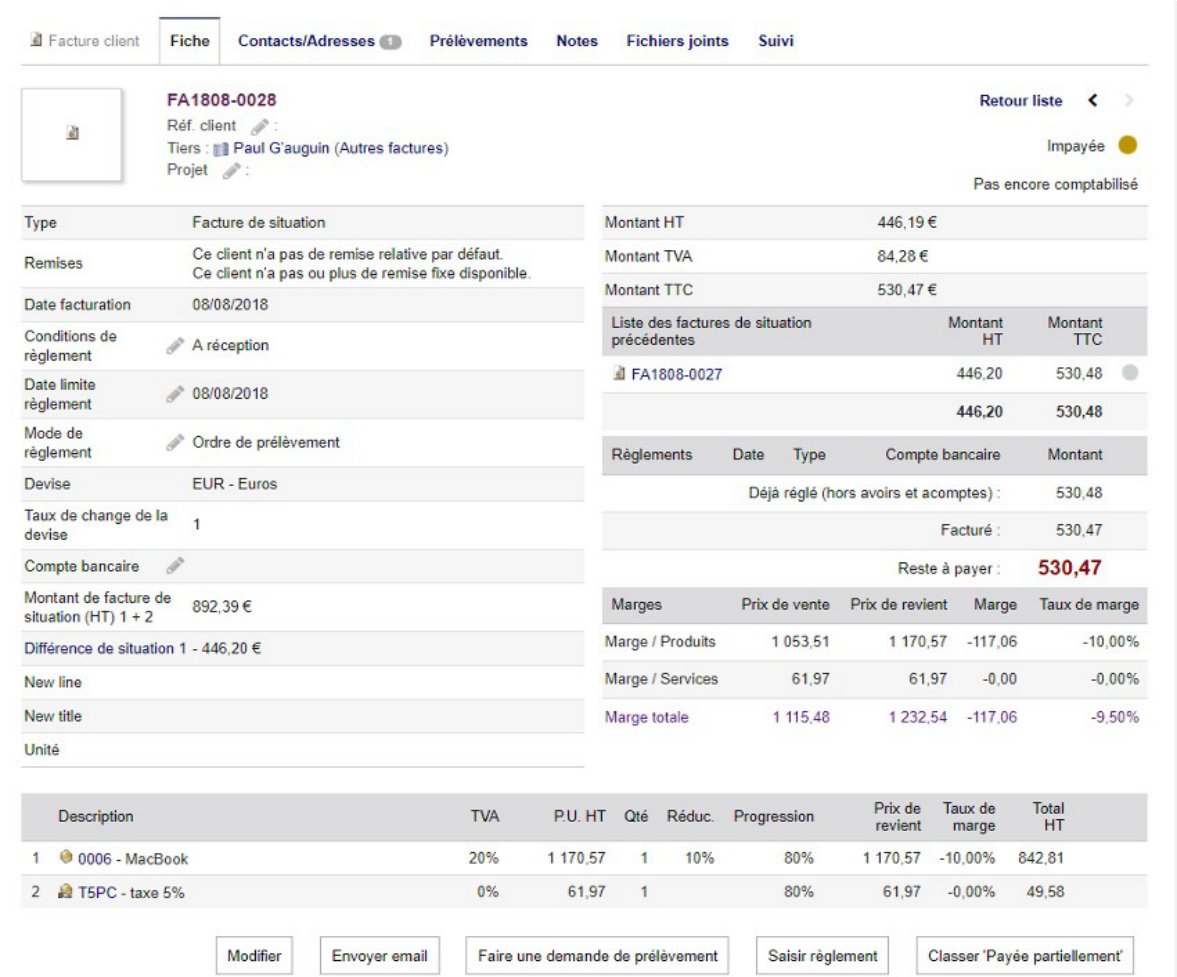Click the Retour liste link
The height and width of the screenshot is (977, 1177).
(x=1020, y=101)
